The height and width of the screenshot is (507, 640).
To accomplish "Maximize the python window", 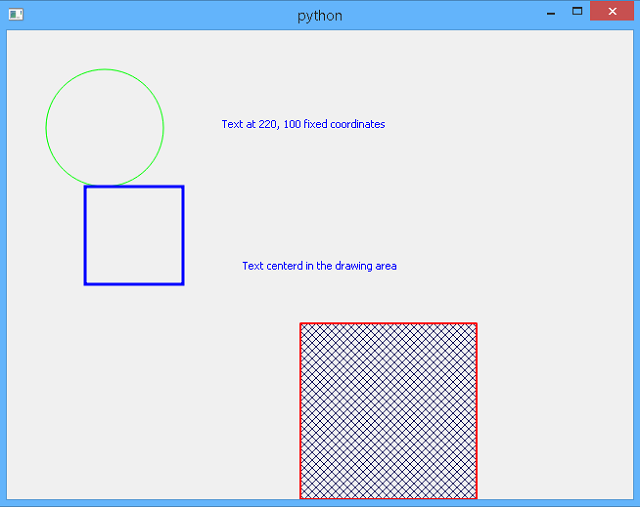I will click(x=577, y=11).
